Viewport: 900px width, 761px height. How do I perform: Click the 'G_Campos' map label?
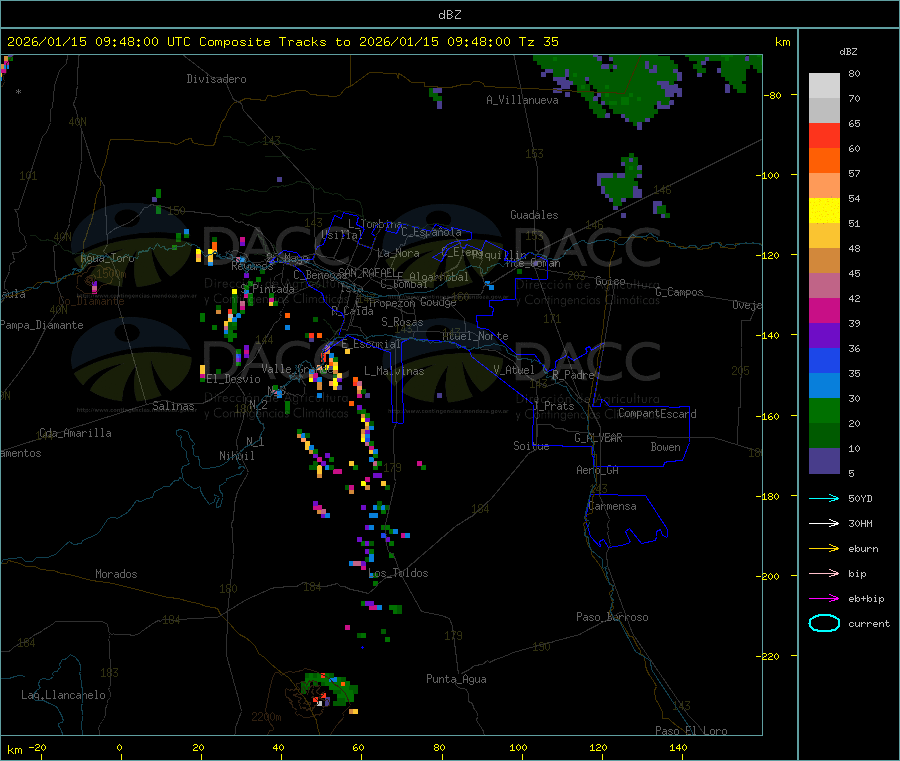(679, 292)
